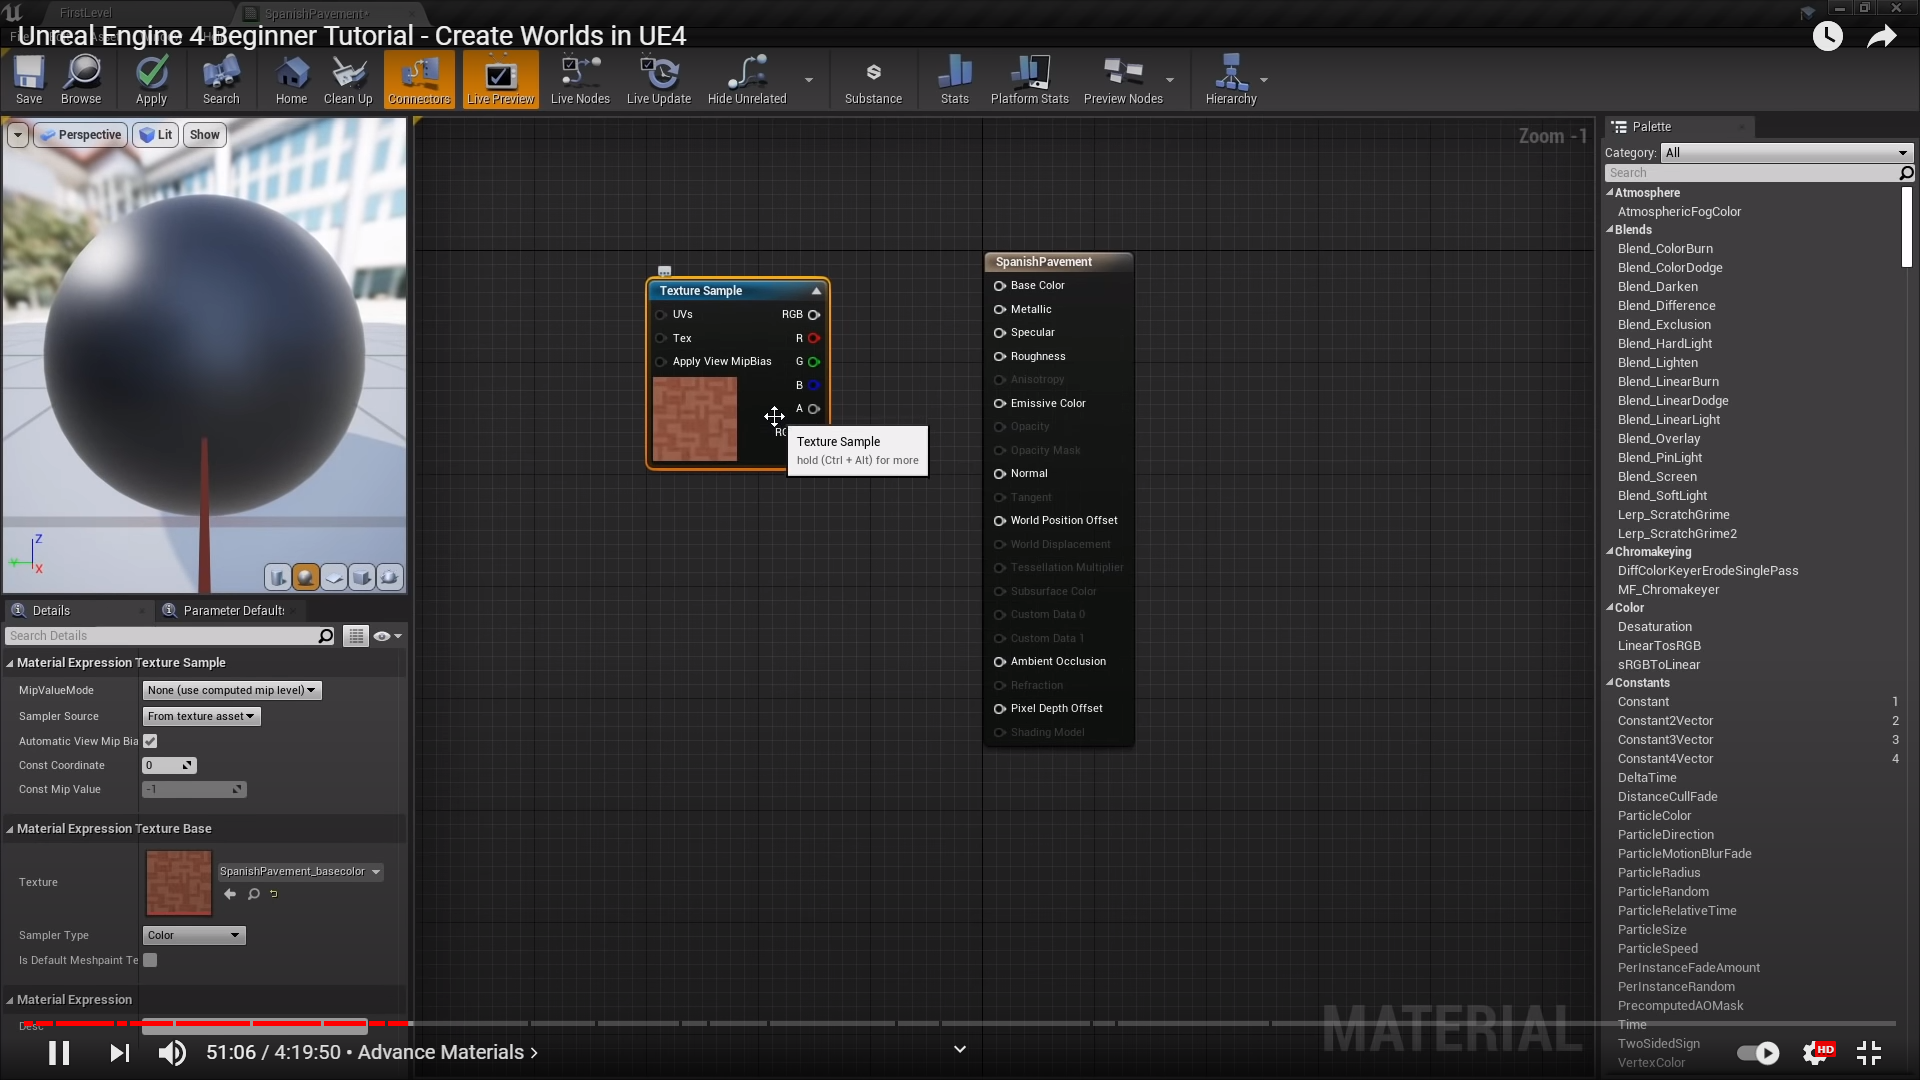The width and height of the screenshot is (1920, 1080).
Task: Enable Is Default Meshpaint Texture checkbox
Action: [150, 960]
